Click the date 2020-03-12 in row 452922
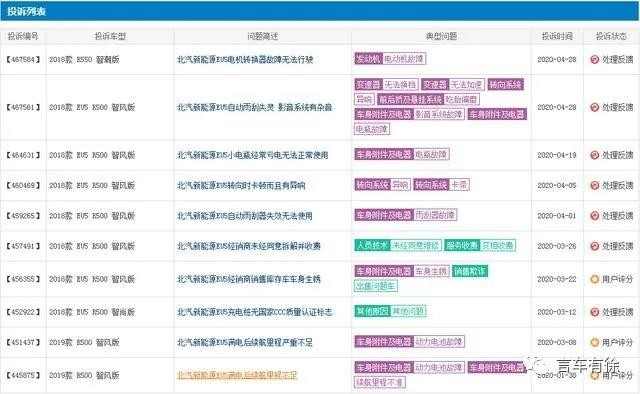This screenshot has width=640, height=394. (x=557, y=312)
